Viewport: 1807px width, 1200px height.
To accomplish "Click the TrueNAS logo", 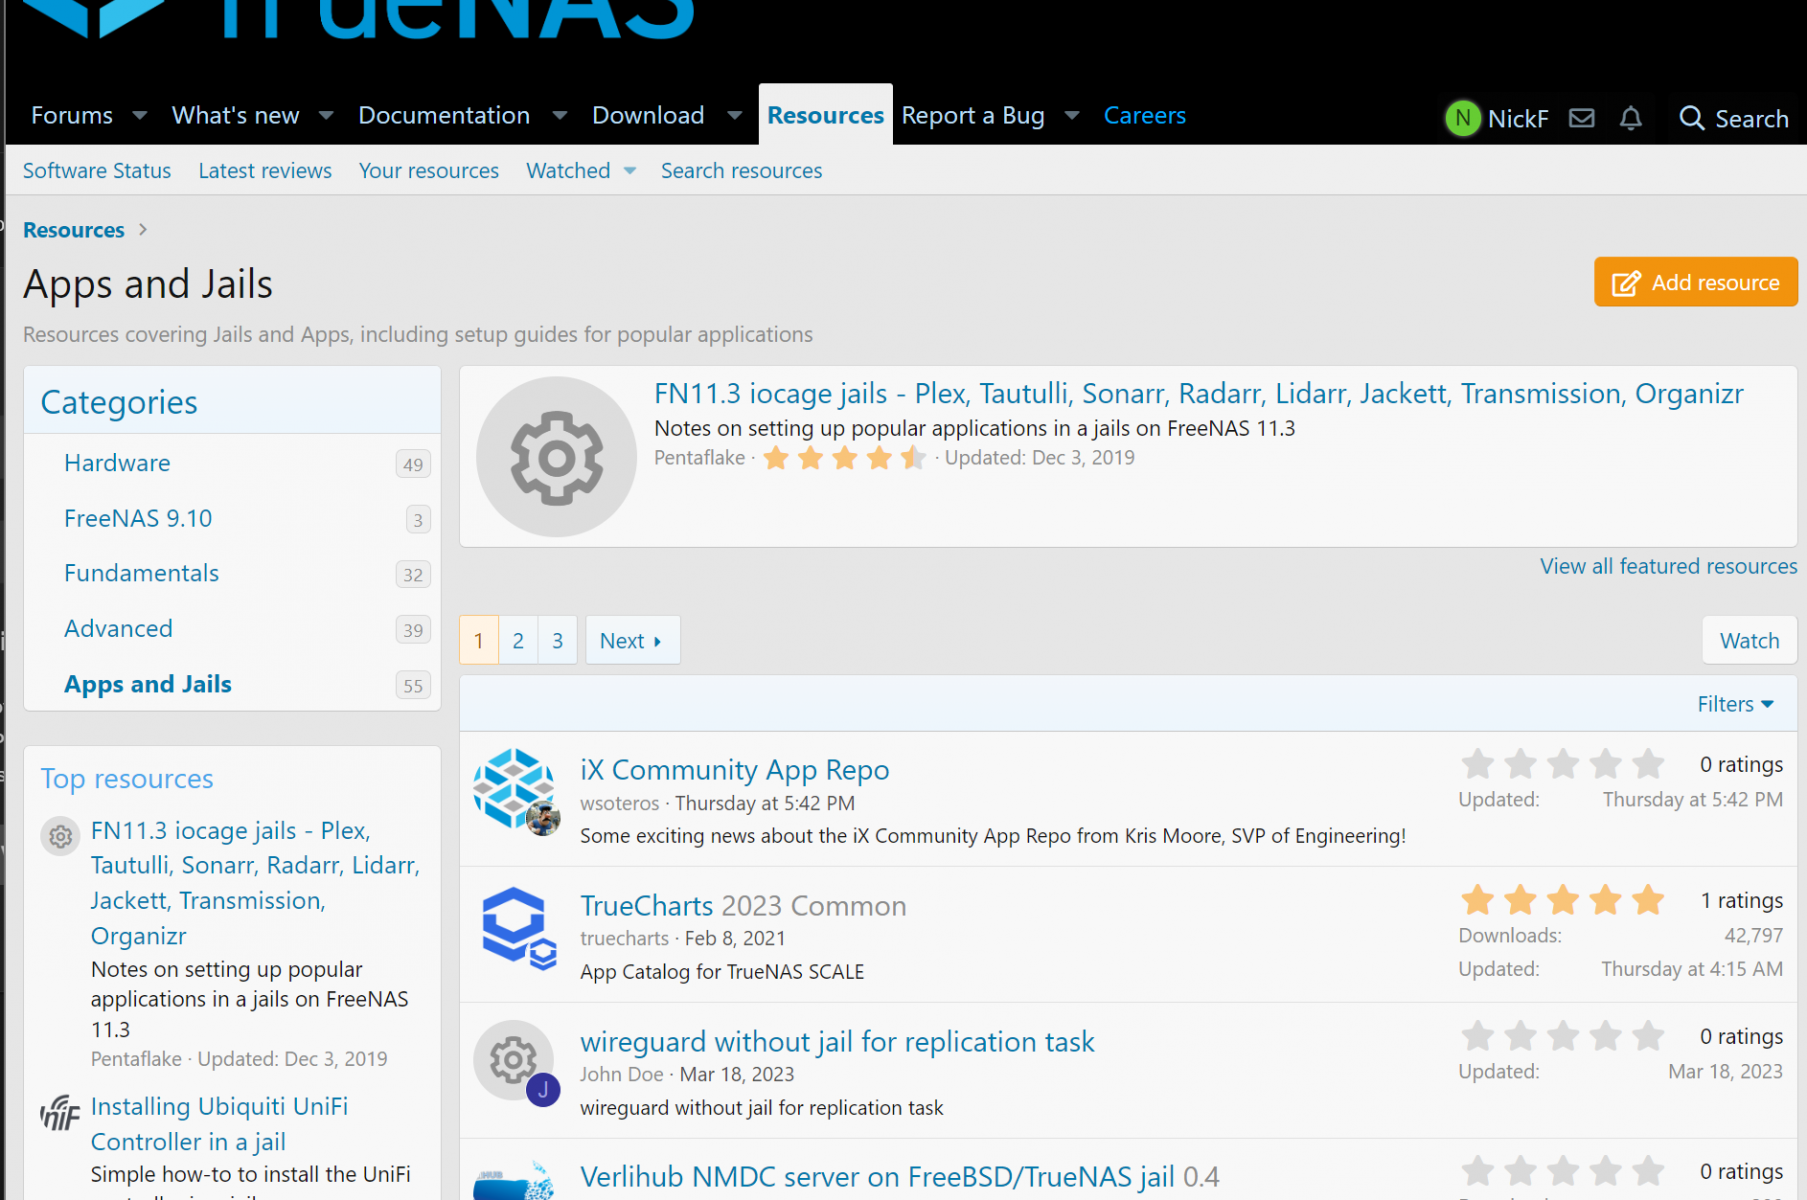I will click(360, 18).
